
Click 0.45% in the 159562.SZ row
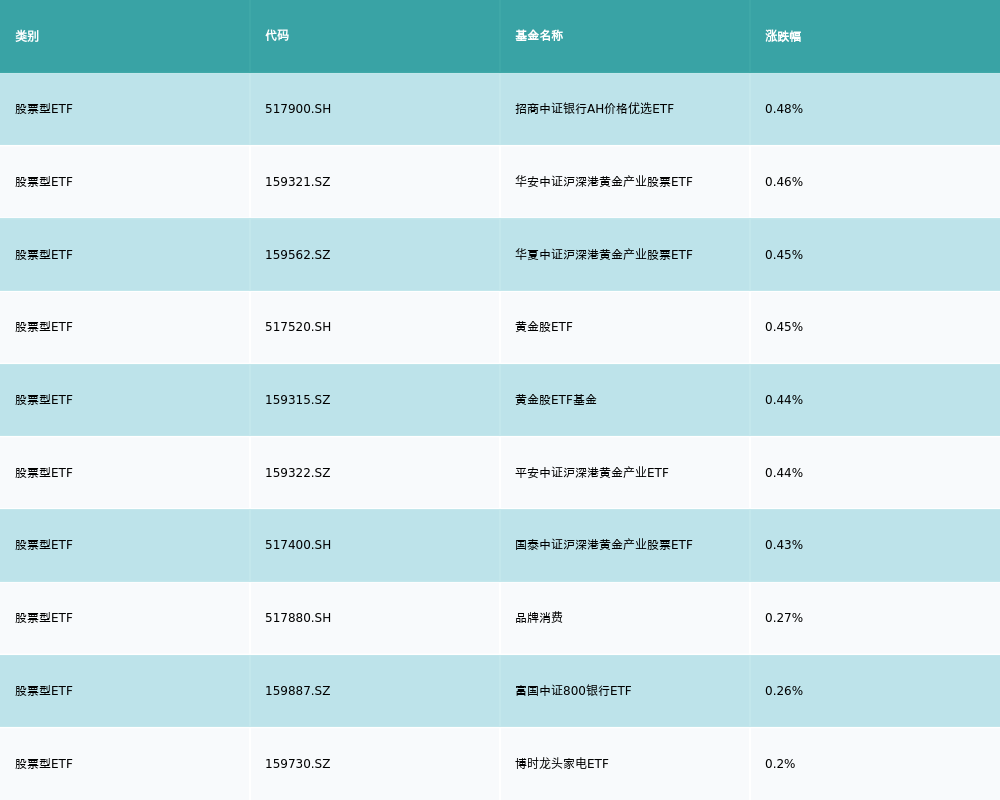coord(784,255)
